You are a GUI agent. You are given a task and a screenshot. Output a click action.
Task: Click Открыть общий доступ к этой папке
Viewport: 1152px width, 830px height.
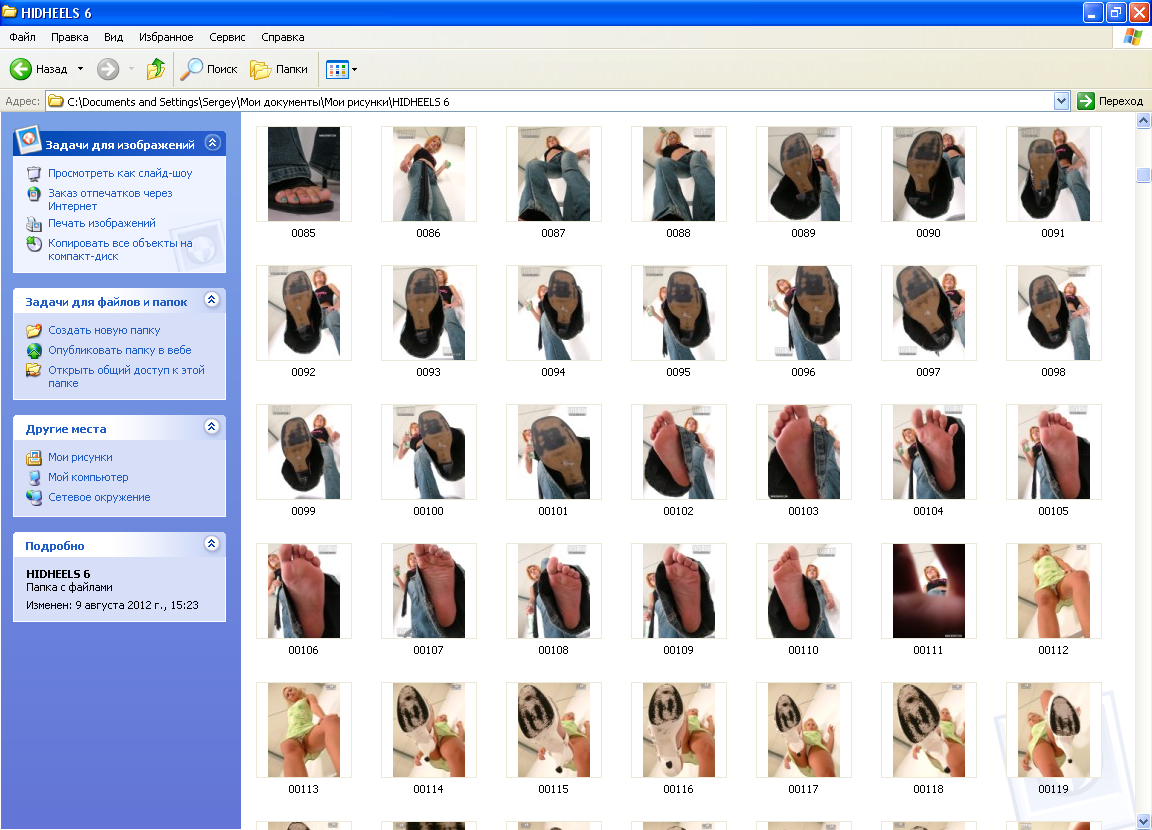126,377
